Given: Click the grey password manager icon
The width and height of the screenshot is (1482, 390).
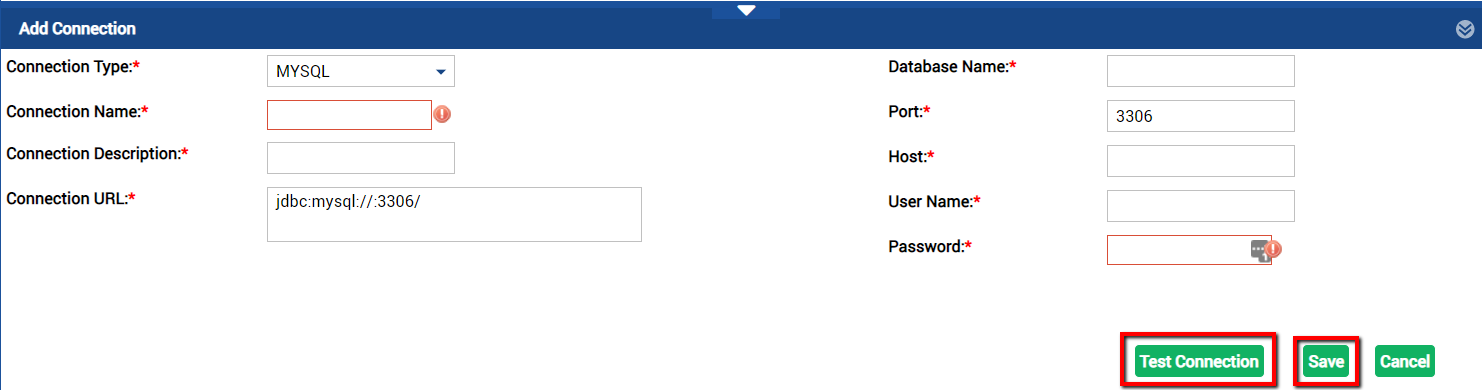Looking at the screenshot, I should click(x=1259, y=250).
